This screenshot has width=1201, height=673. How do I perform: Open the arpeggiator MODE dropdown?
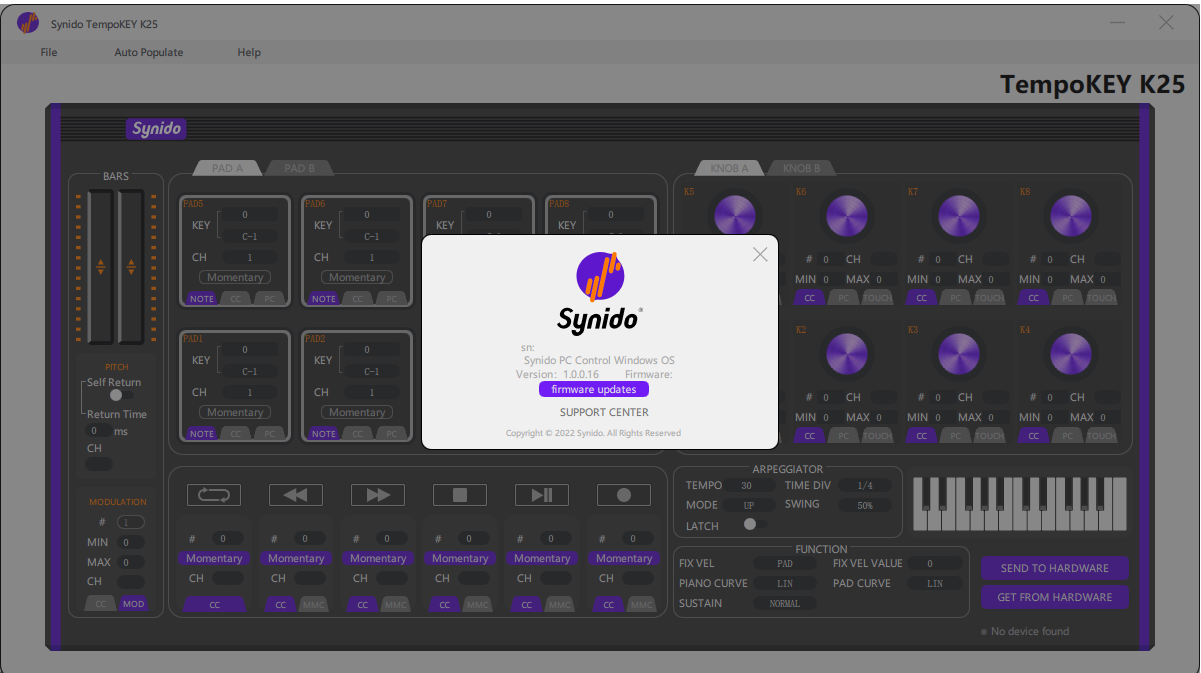click(748, 505)
